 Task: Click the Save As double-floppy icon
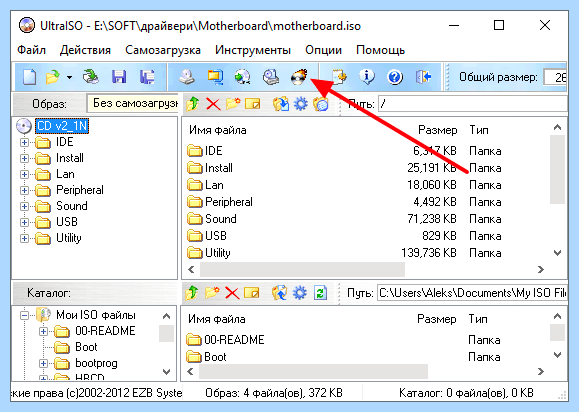tap(147, 77)
